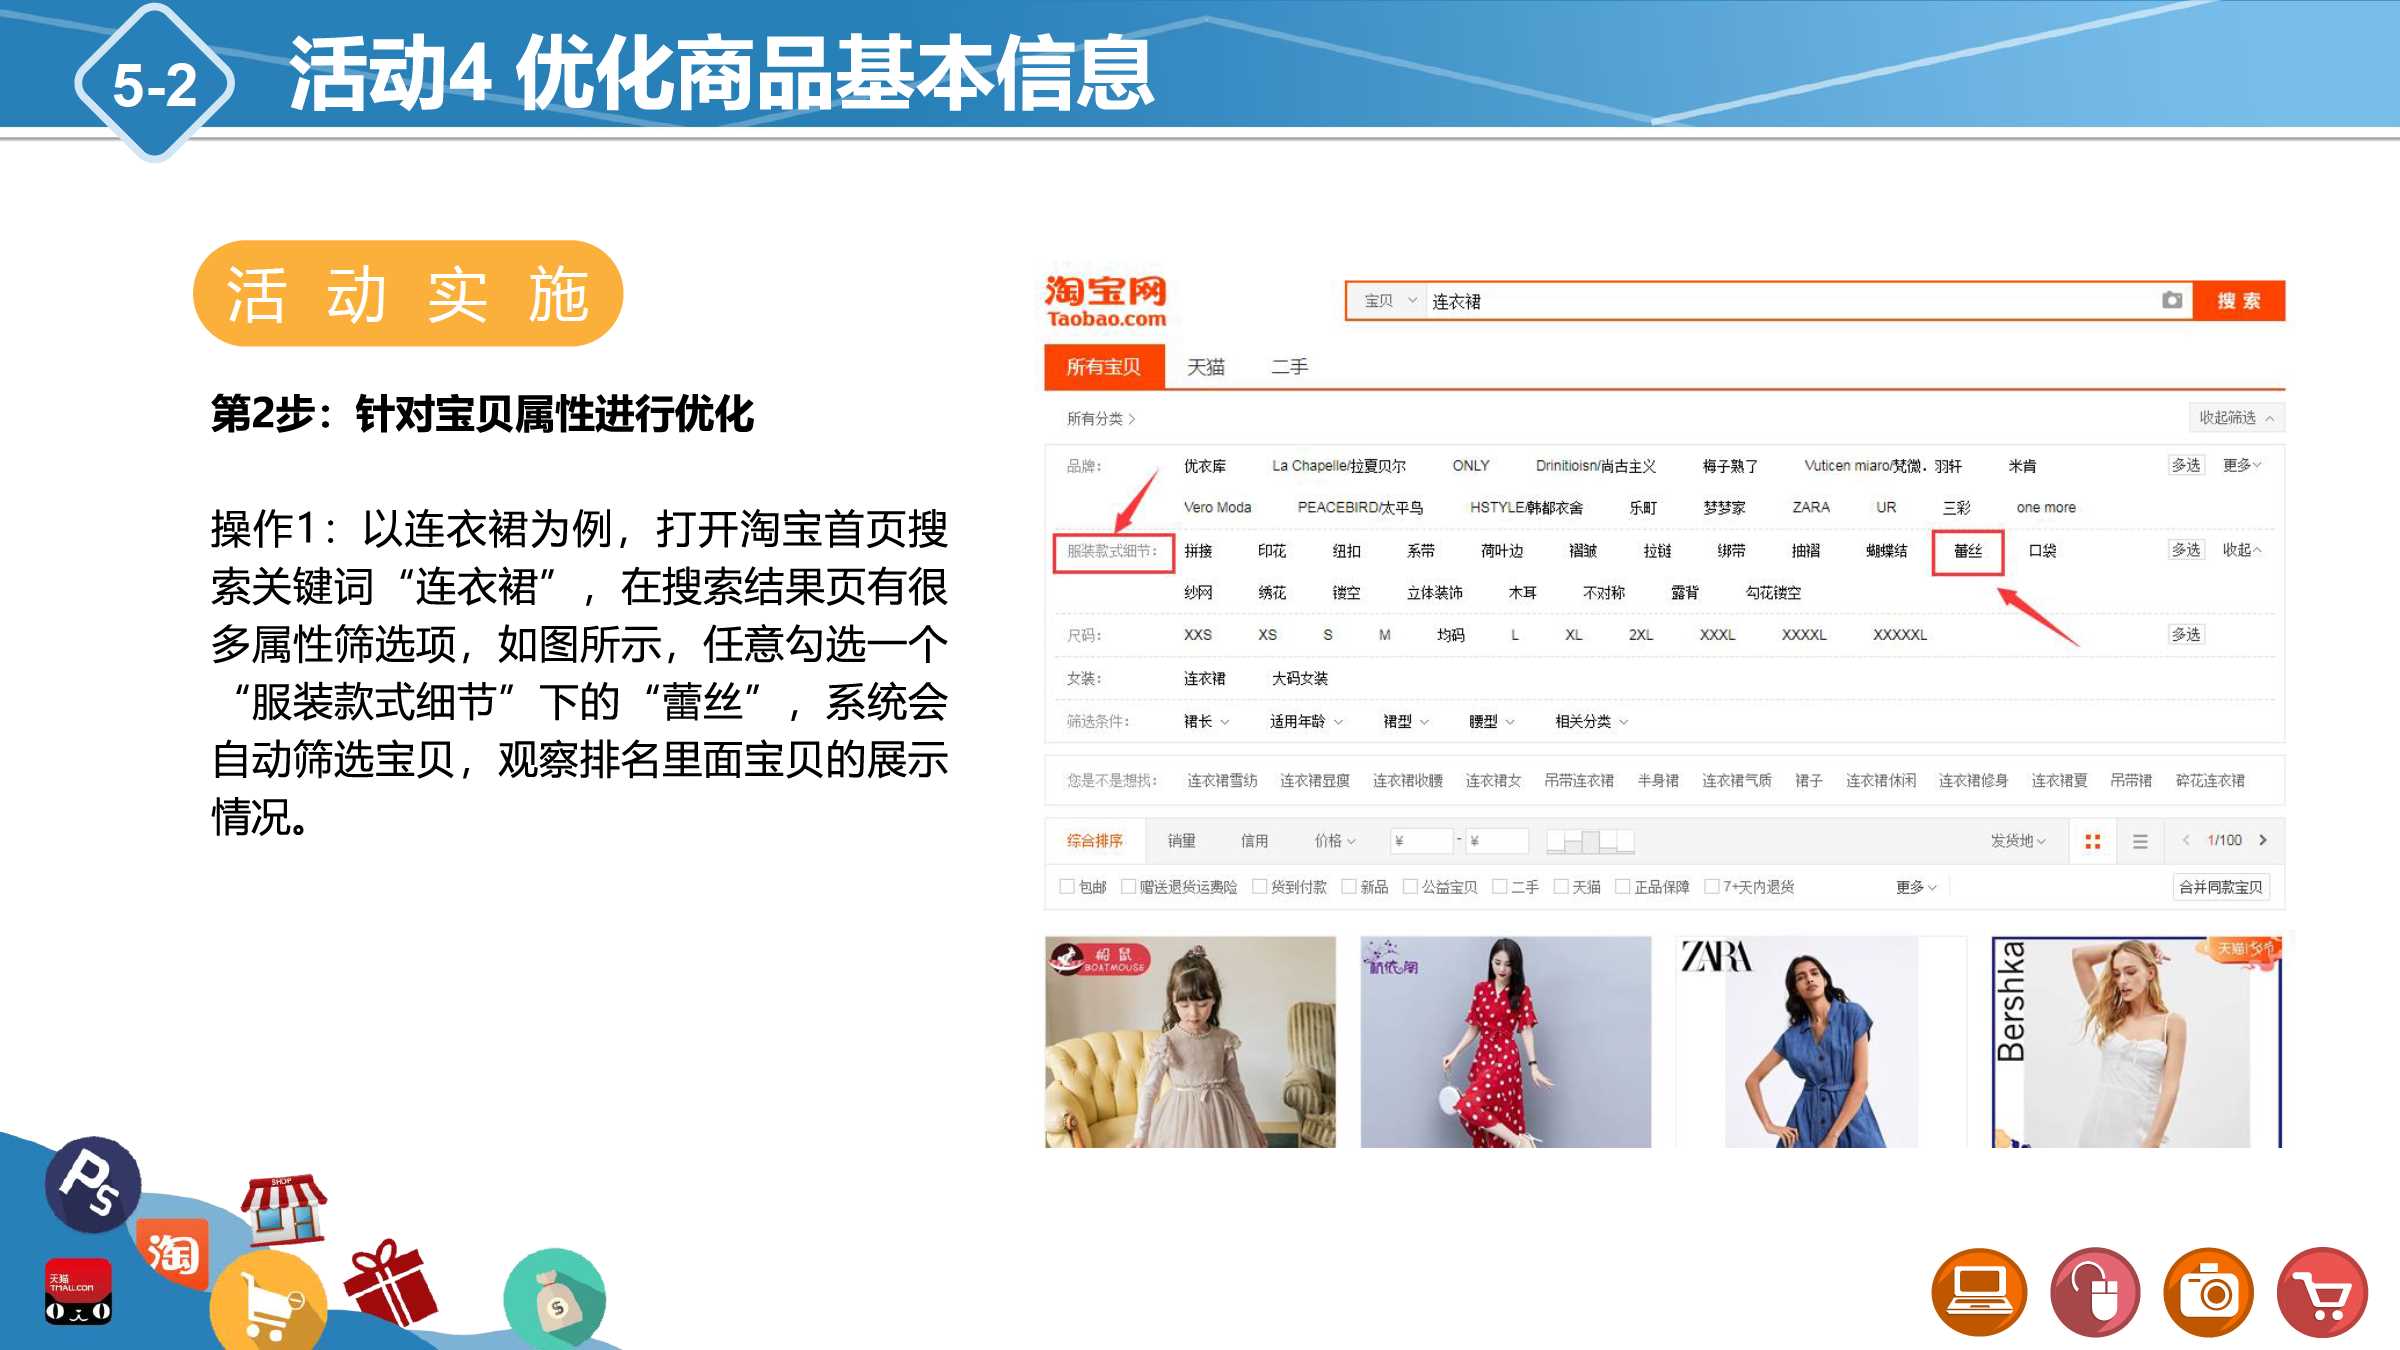Enable the 包邮 checkbox
The width and height of the screenshot is (2400, 1350).
click(x=1066, y=886)
